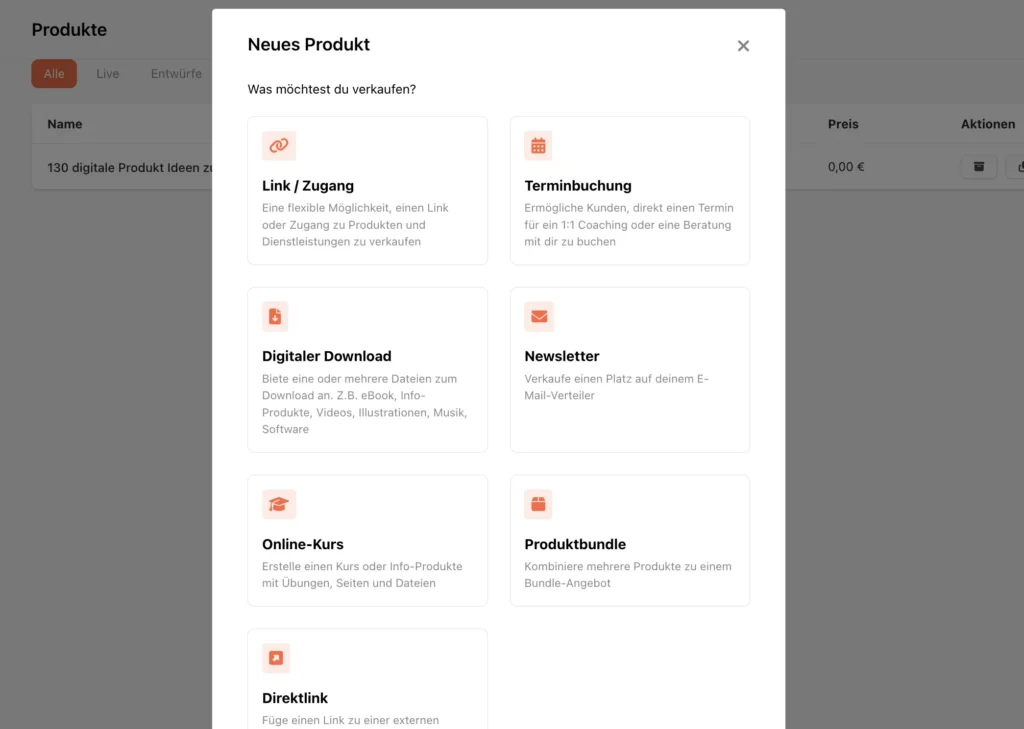Choose the Online-Kurs card description
This screenshot has height=729, width=1024.
click(362, 575)
